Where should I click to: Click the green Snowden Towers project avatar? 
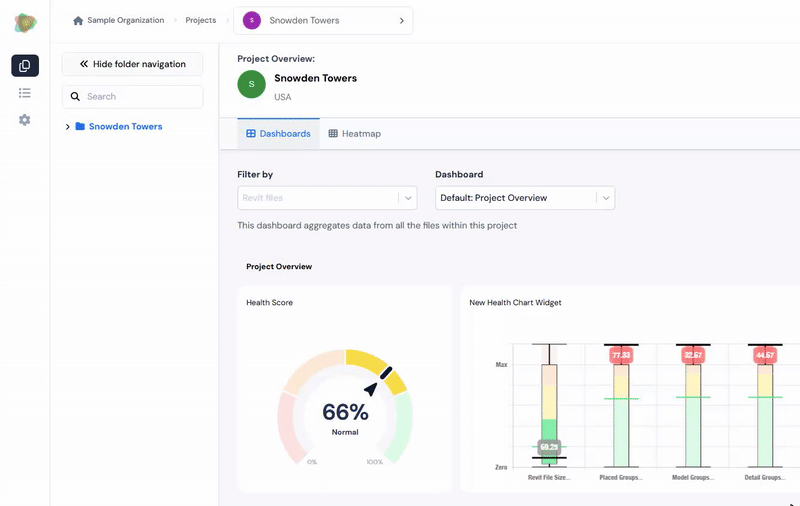[252, 84]
